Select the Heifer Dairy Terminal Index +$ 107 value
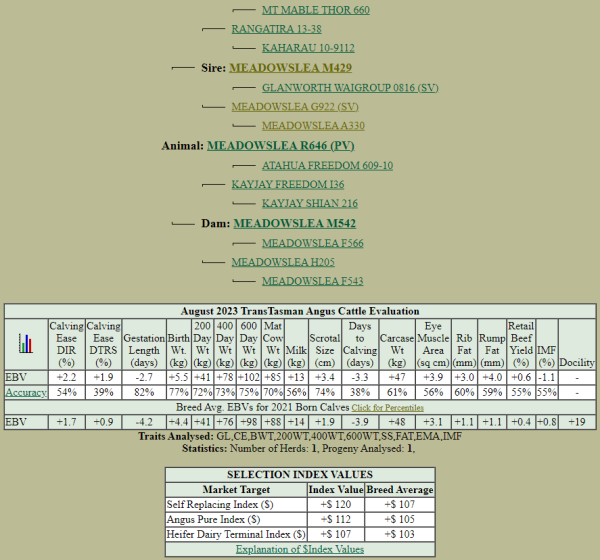The height and width of the screenshot is (560, 600). [336, 534]
